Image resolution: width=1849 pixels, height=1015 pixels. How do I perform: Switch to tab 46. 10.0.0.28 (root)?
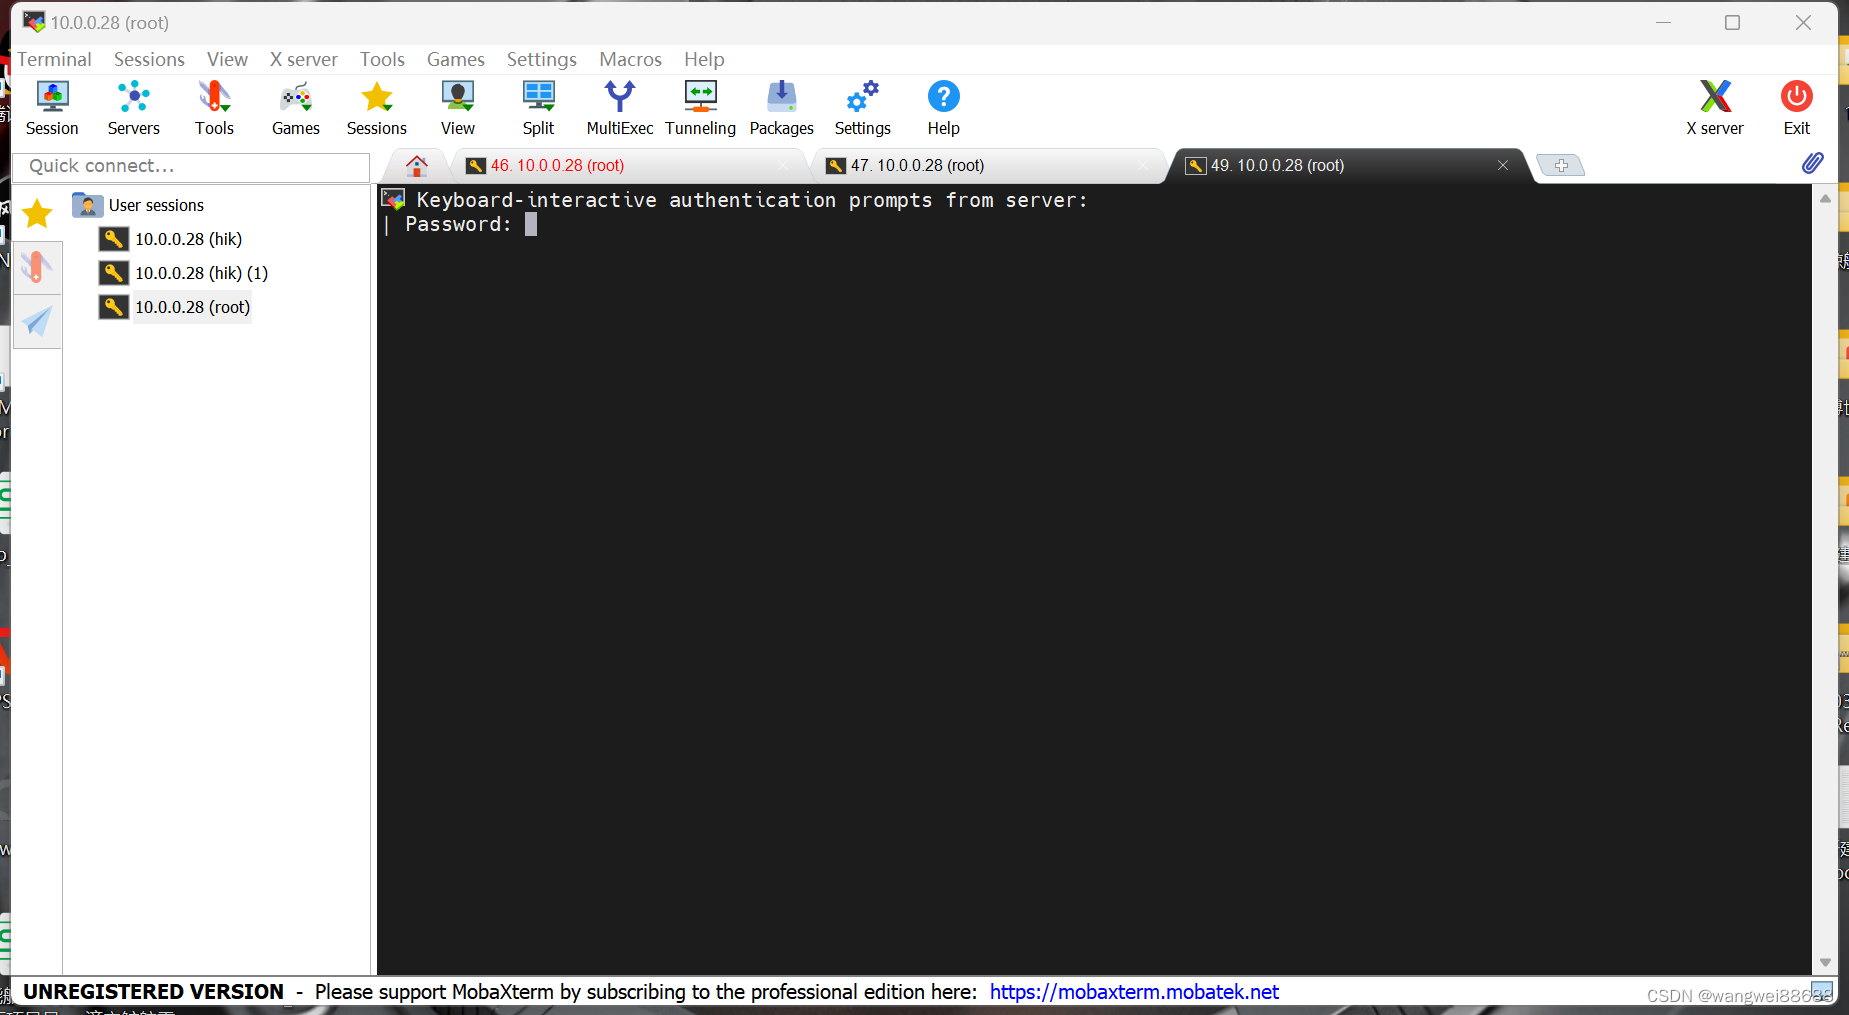627,165
